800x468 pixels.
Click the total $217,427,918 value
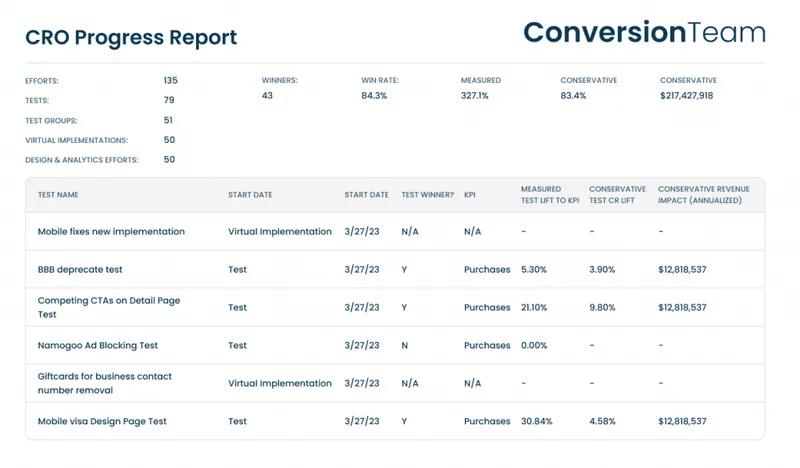[686, 95]
